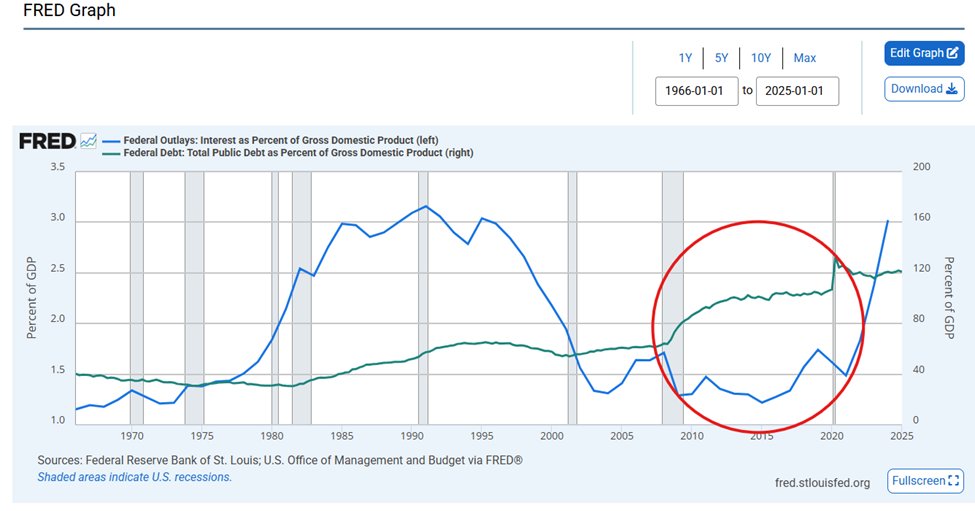
Task: Click the Sources attribution text line
Action: 280,461
